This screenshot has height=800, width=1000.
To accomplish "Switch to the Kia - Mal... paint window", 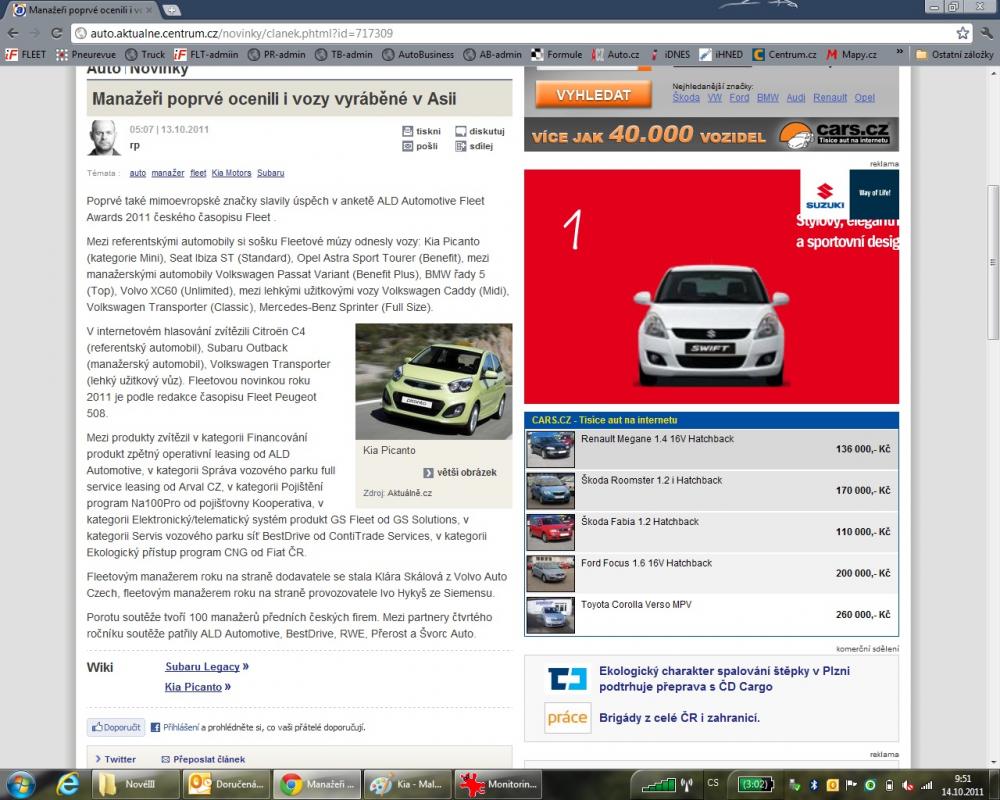I will click(x=408, y=784).
